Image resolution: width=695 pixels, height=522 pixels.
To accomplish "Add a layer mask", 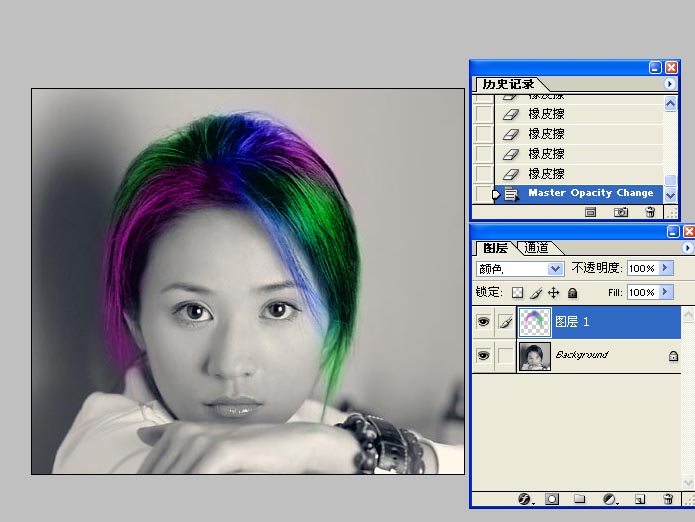I will coord(552,499).
